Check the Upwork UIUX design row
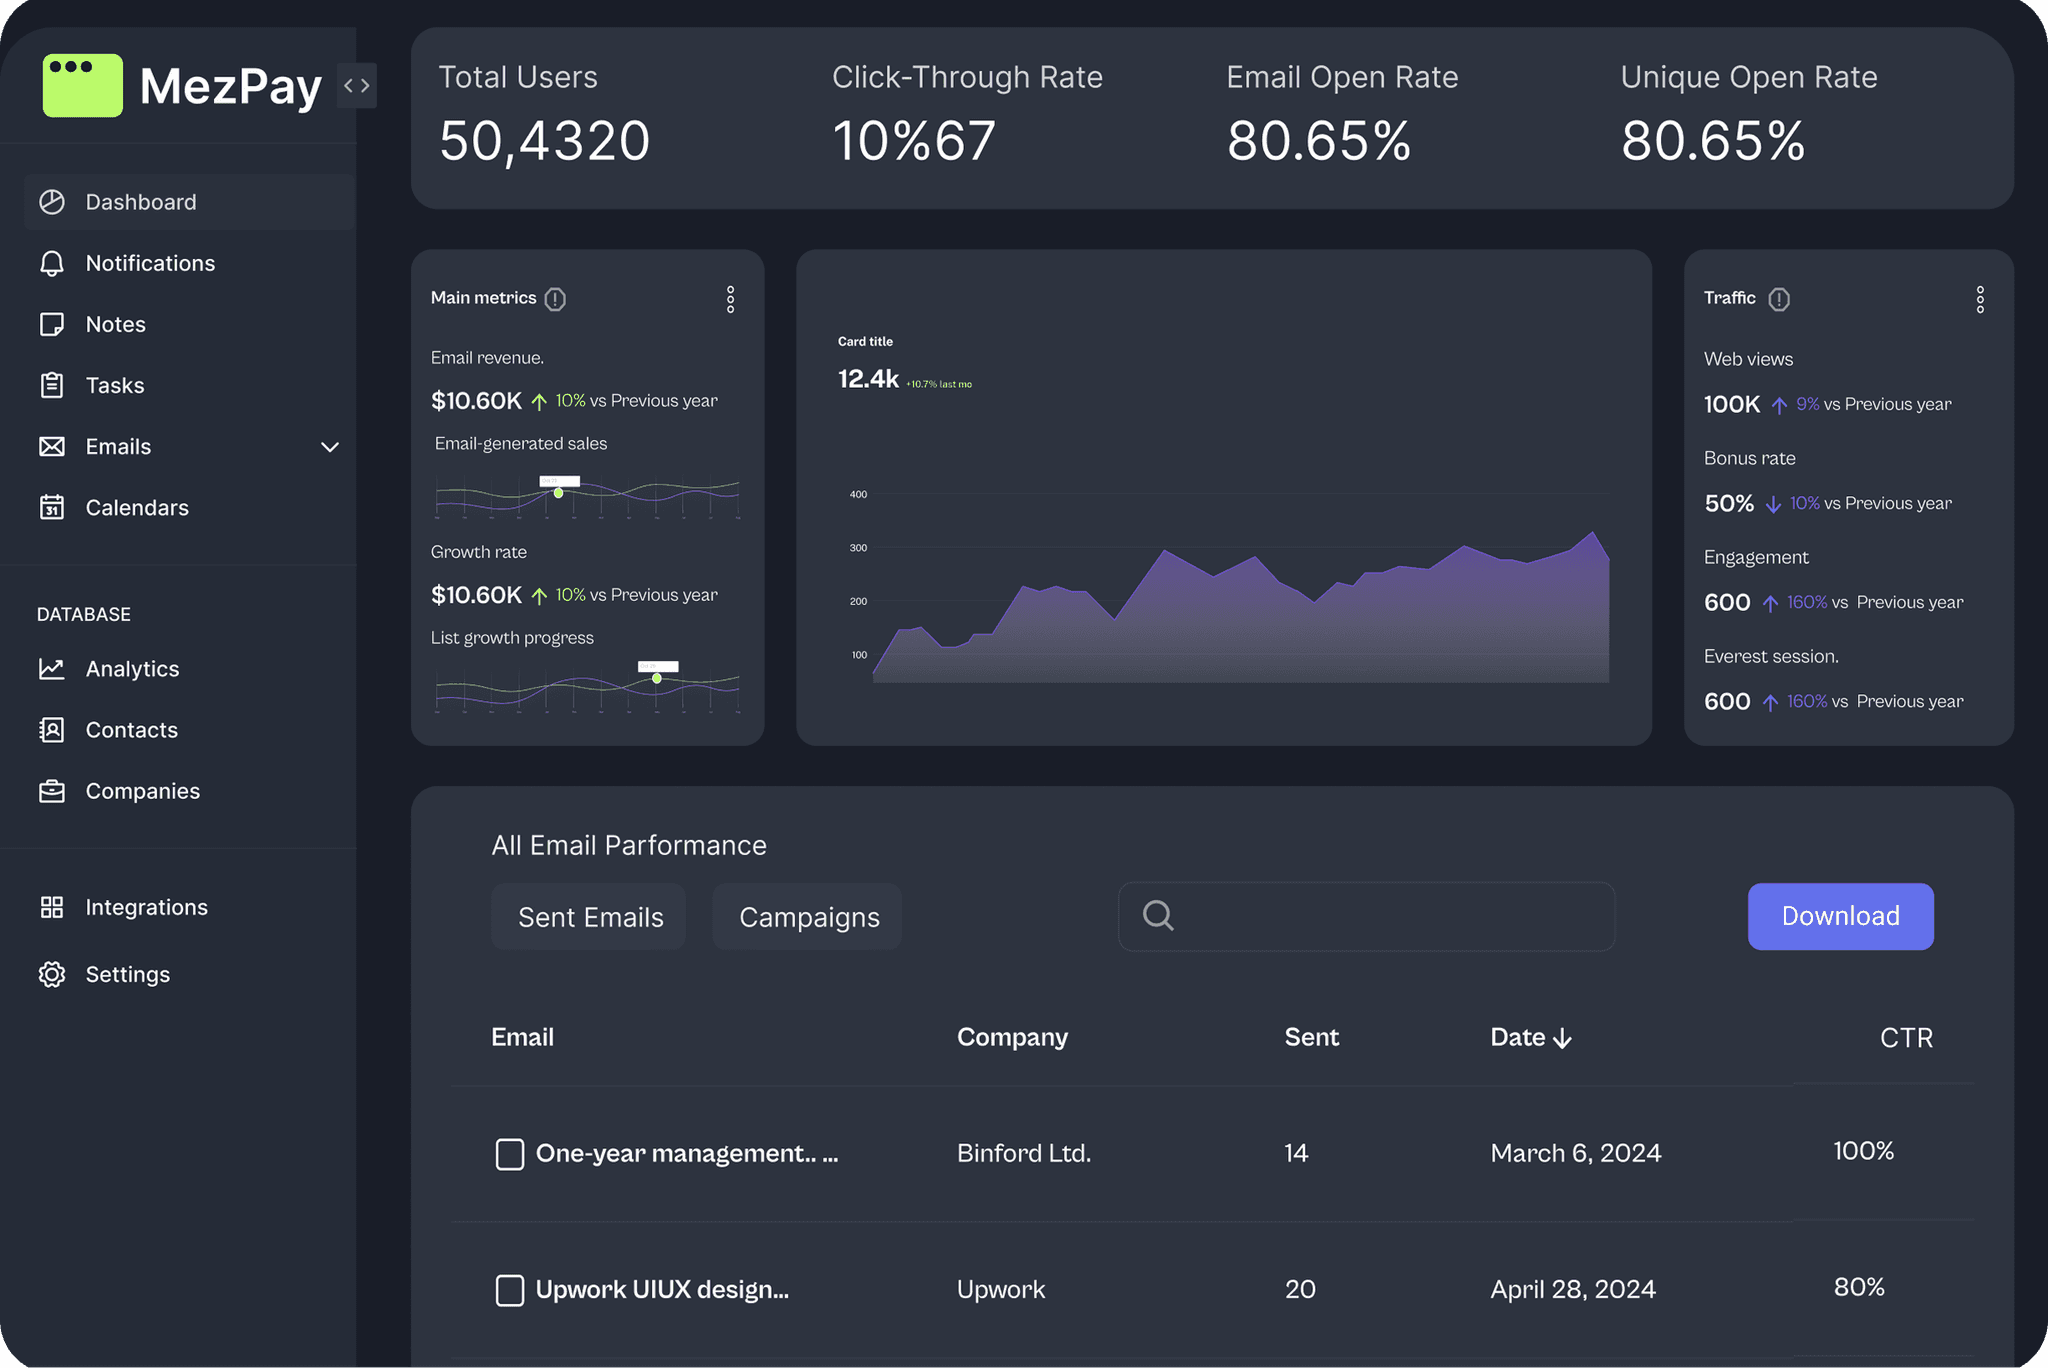2048x1368 pixels. [x=510, y=1289]
